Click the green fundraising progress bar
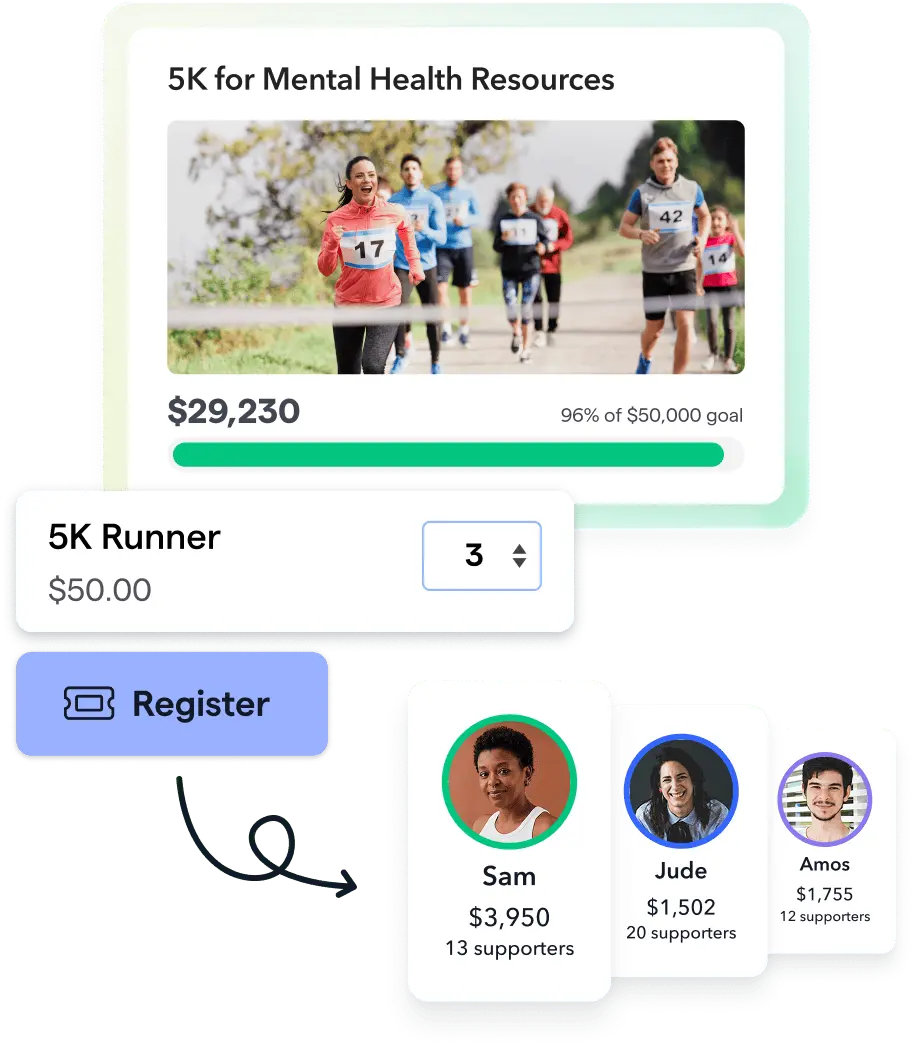 [449, 455]
